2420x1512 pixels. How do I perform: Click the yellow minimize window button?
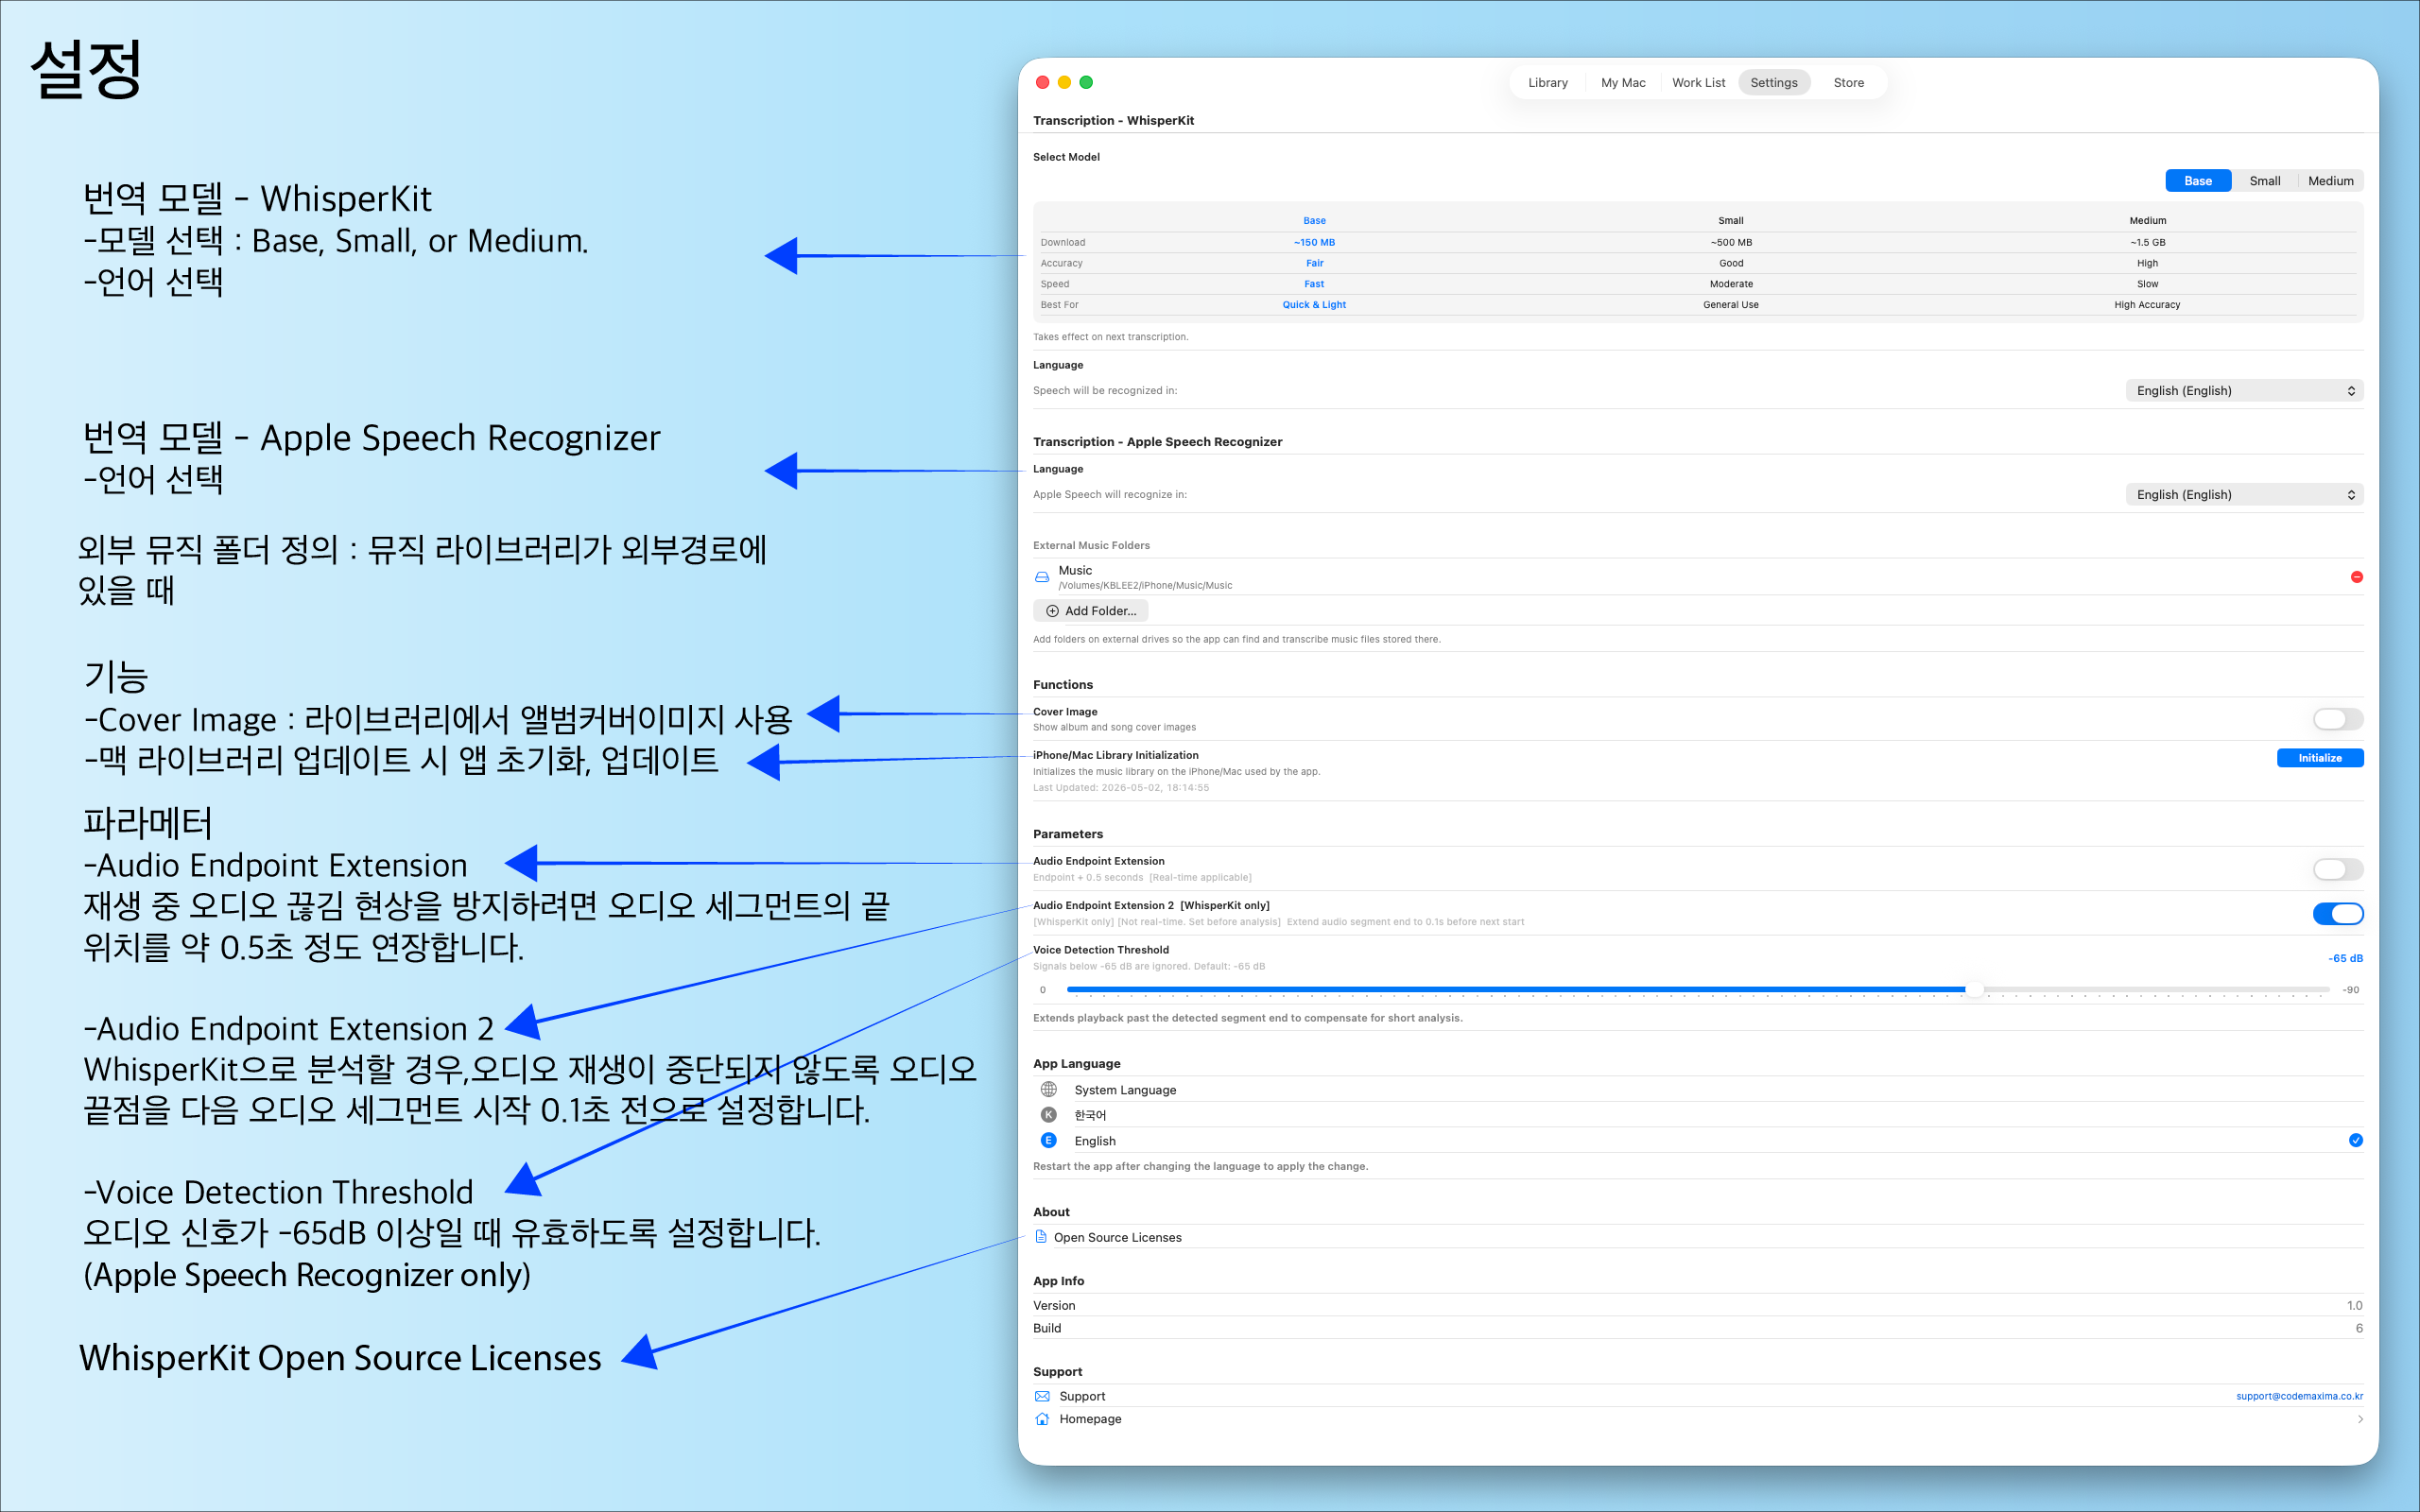(1064, 82)
